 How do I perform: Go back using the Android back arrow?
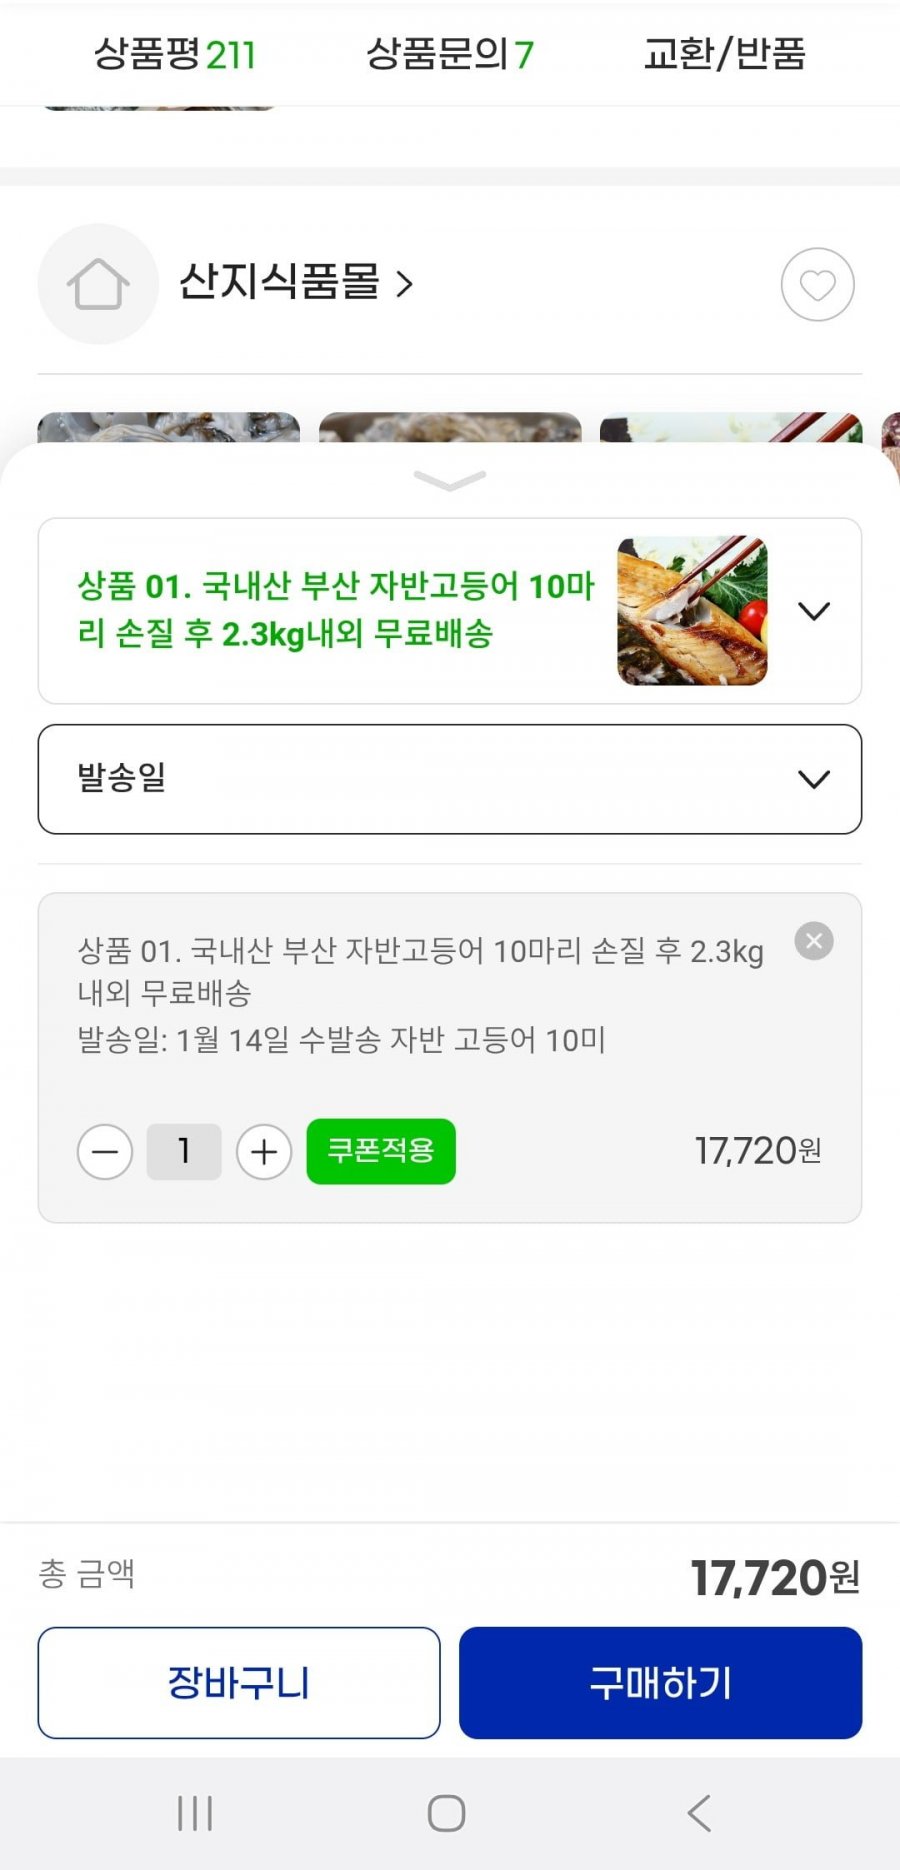tap(699, 1813)
